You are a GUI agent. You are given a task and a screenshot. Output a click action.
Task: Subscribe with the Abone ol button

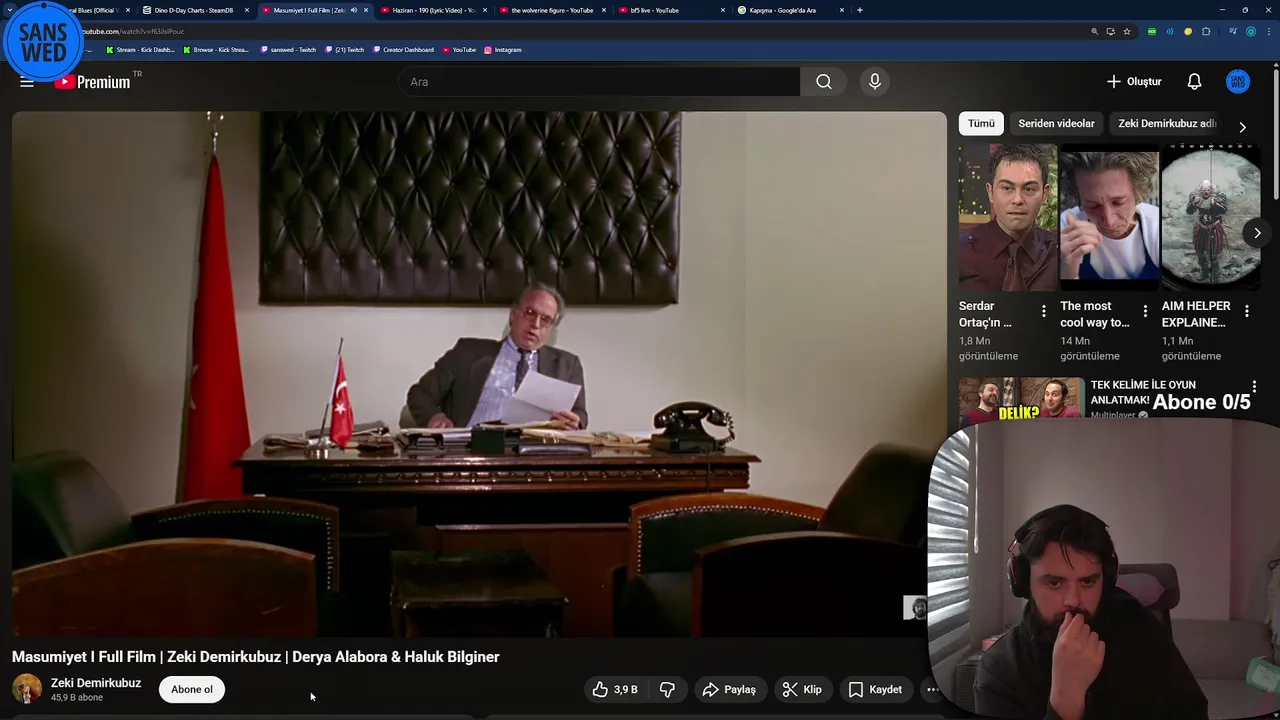point(192,689)
